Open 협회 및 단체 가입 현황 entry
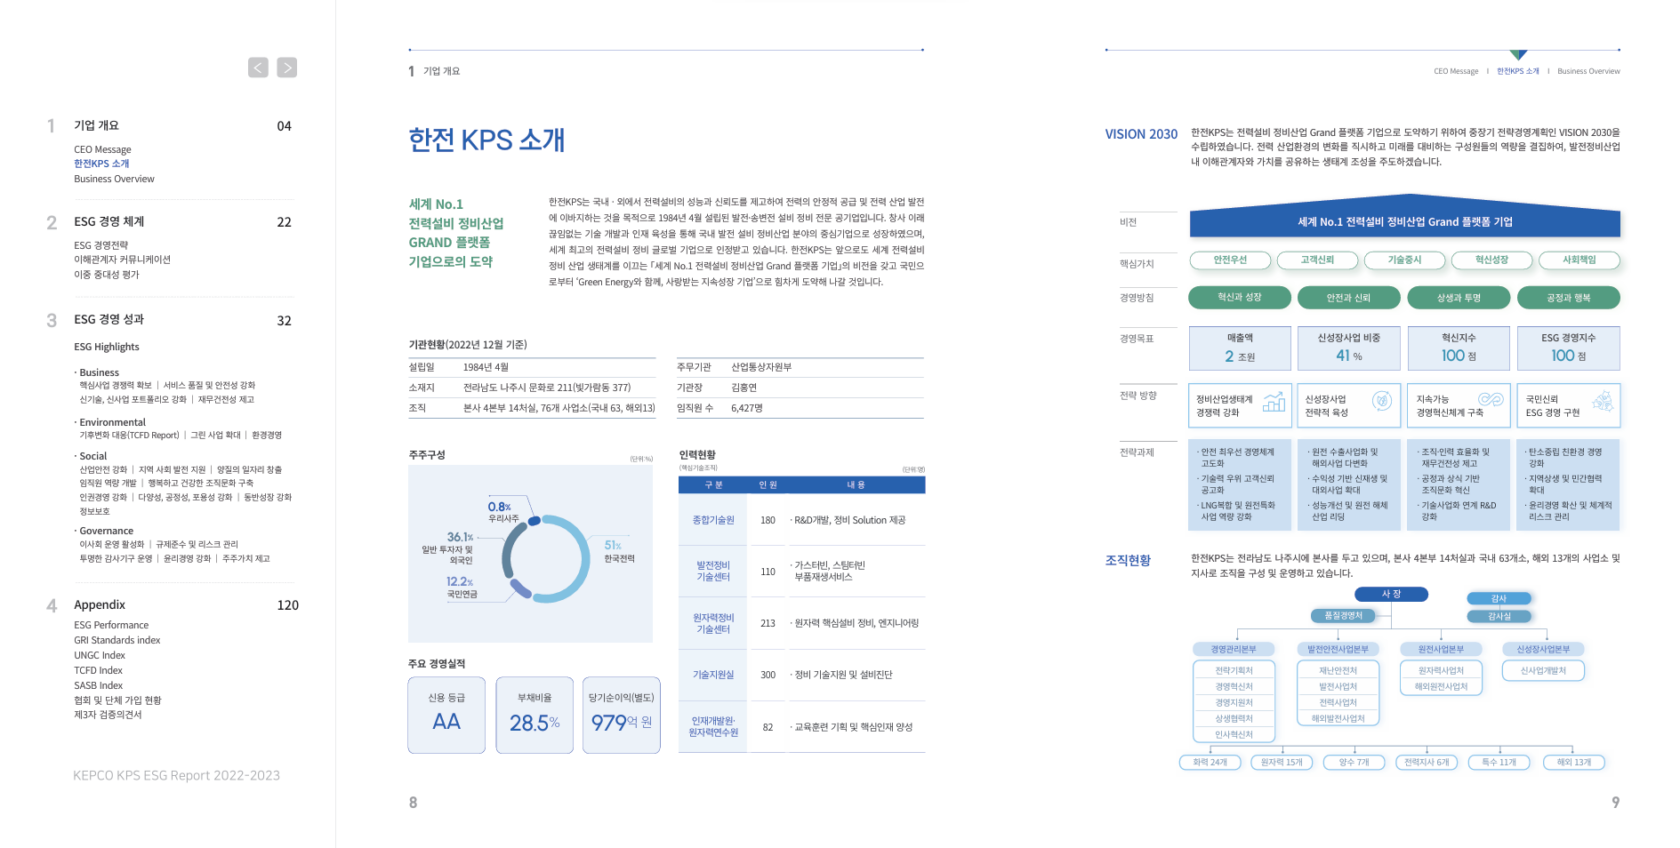Image resolution: width=1680 pixels, height=848 pixels. click(117, 701)
